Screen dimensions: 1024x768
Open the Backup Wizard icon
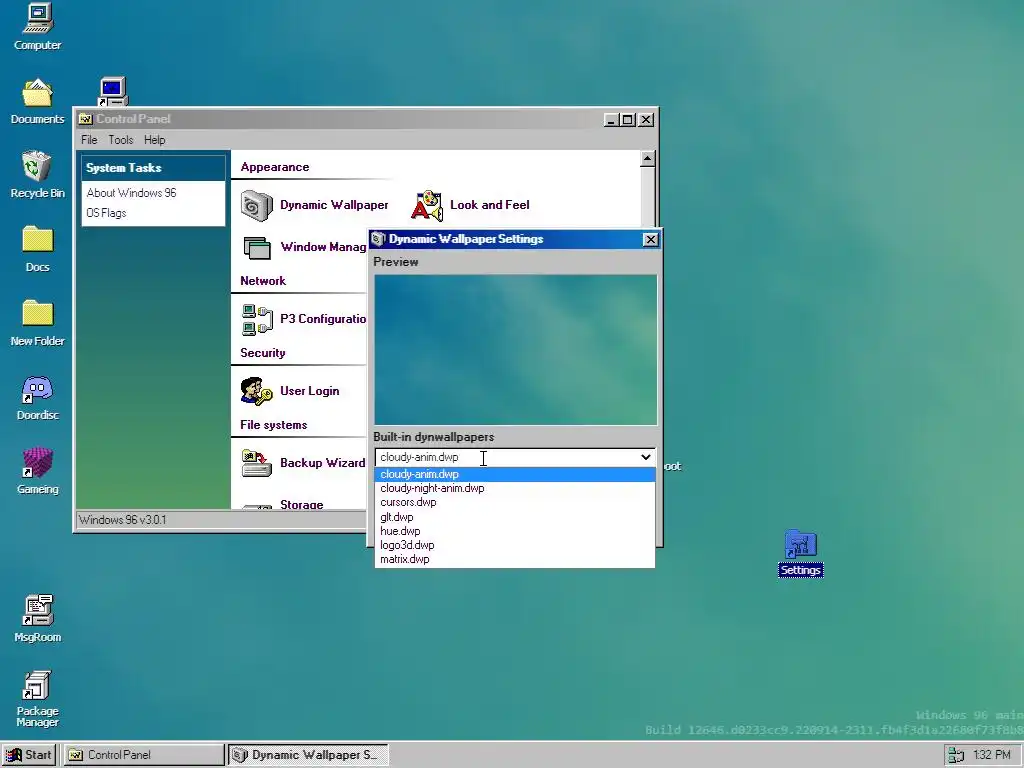pos(257,463)
